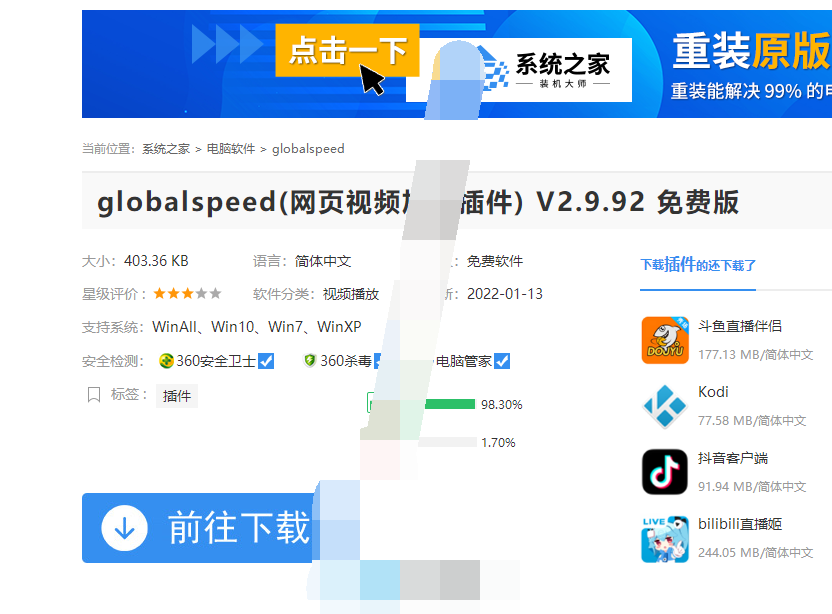The image size is (832, 614).
Task: Click the green 360杀毒 shield icon
Action: (x=310, y=361)
